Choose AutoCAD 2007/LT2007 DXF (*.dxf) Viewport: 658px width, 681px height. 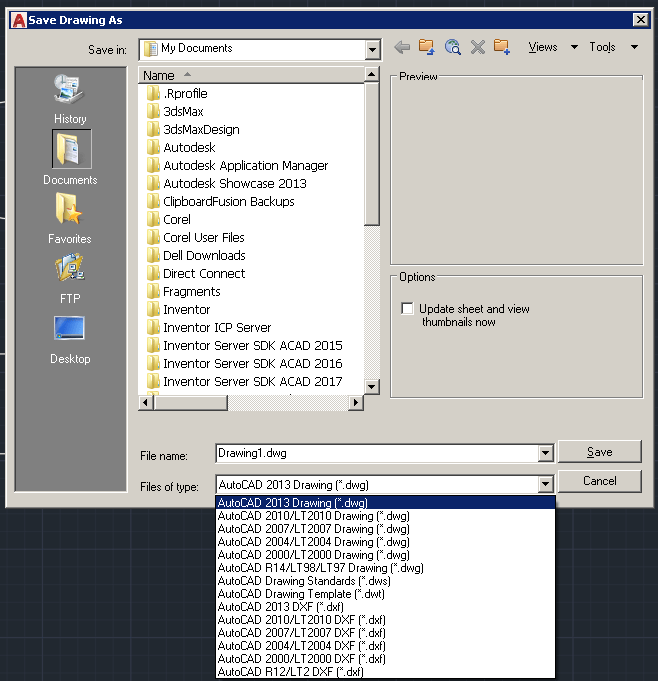385,632
